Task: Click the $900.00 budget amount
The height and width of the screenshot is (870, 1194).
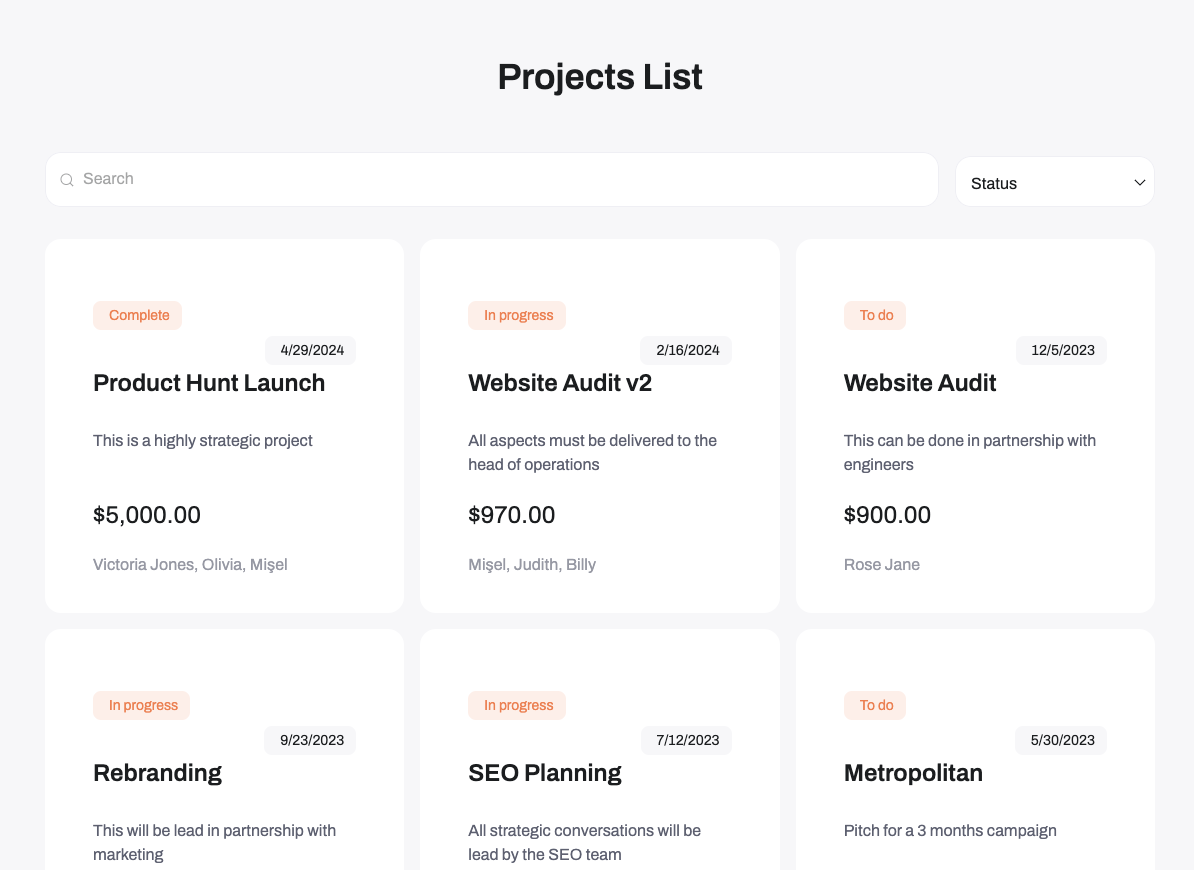Action: tap(887, 515)
